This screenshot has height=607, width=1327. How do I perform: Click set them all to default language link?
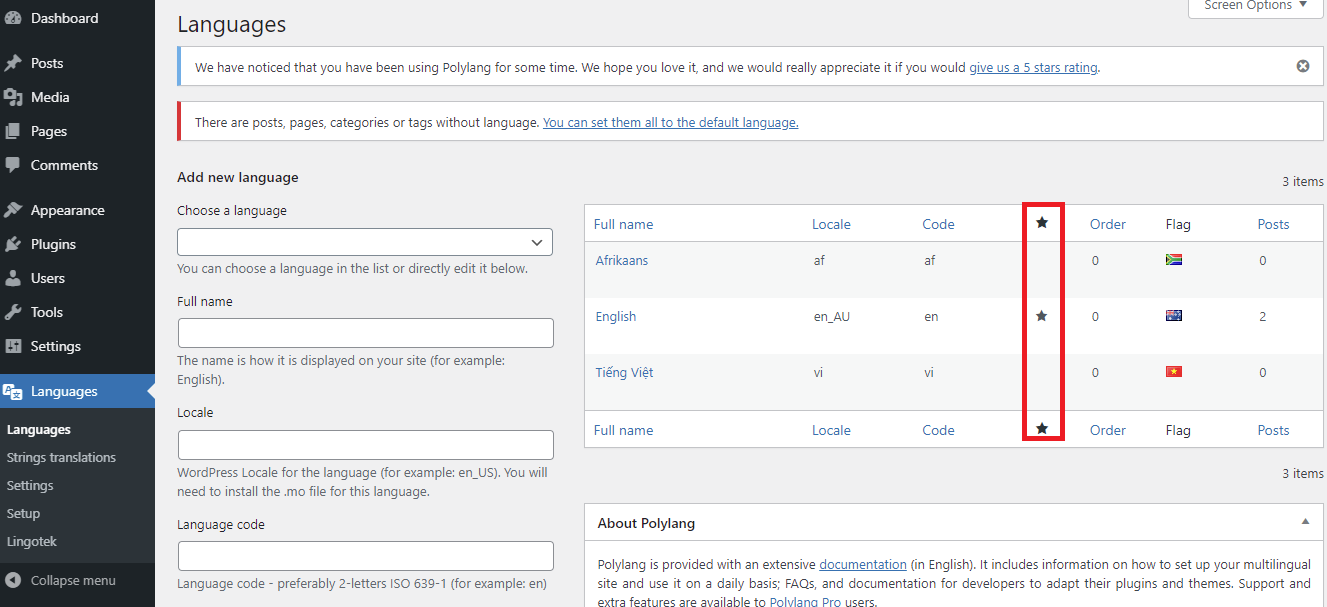click(670, 122)
